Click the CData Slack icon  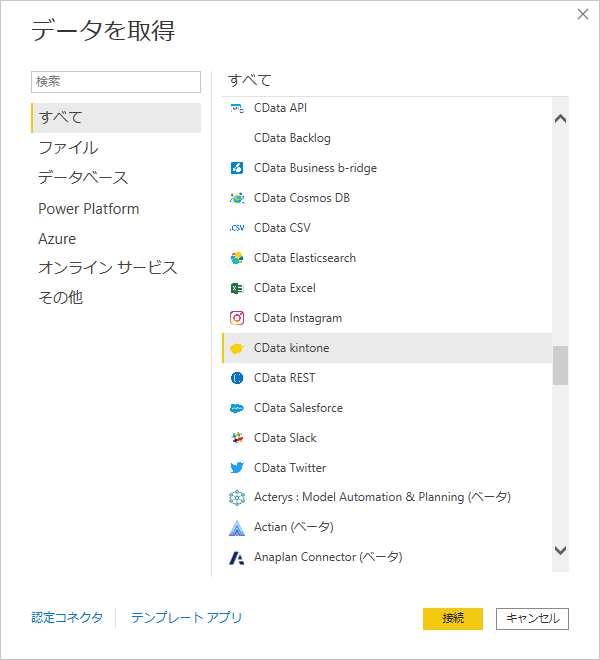237,438
